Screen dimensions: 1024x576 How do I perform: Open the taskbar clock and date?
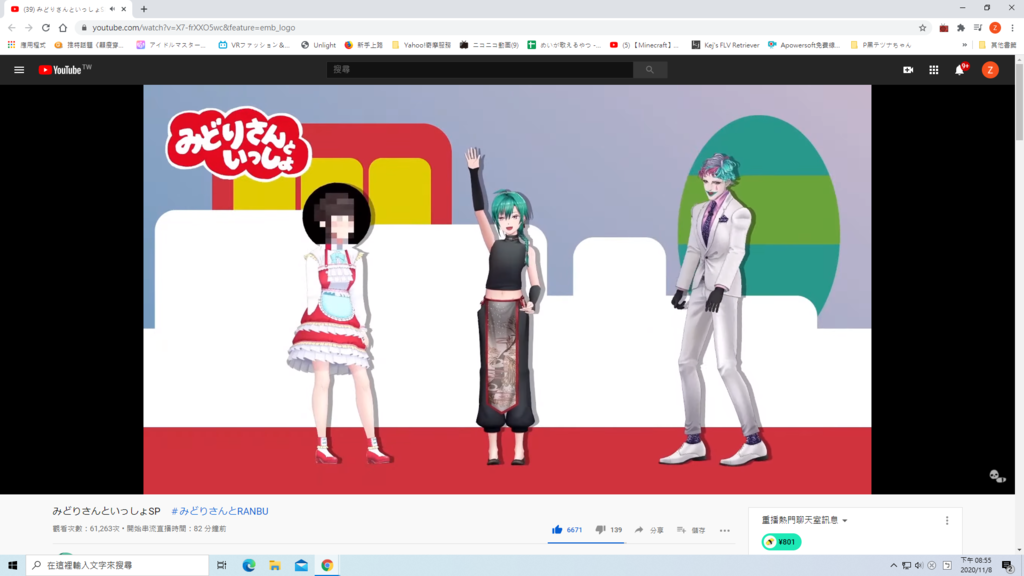coord(976,566)
